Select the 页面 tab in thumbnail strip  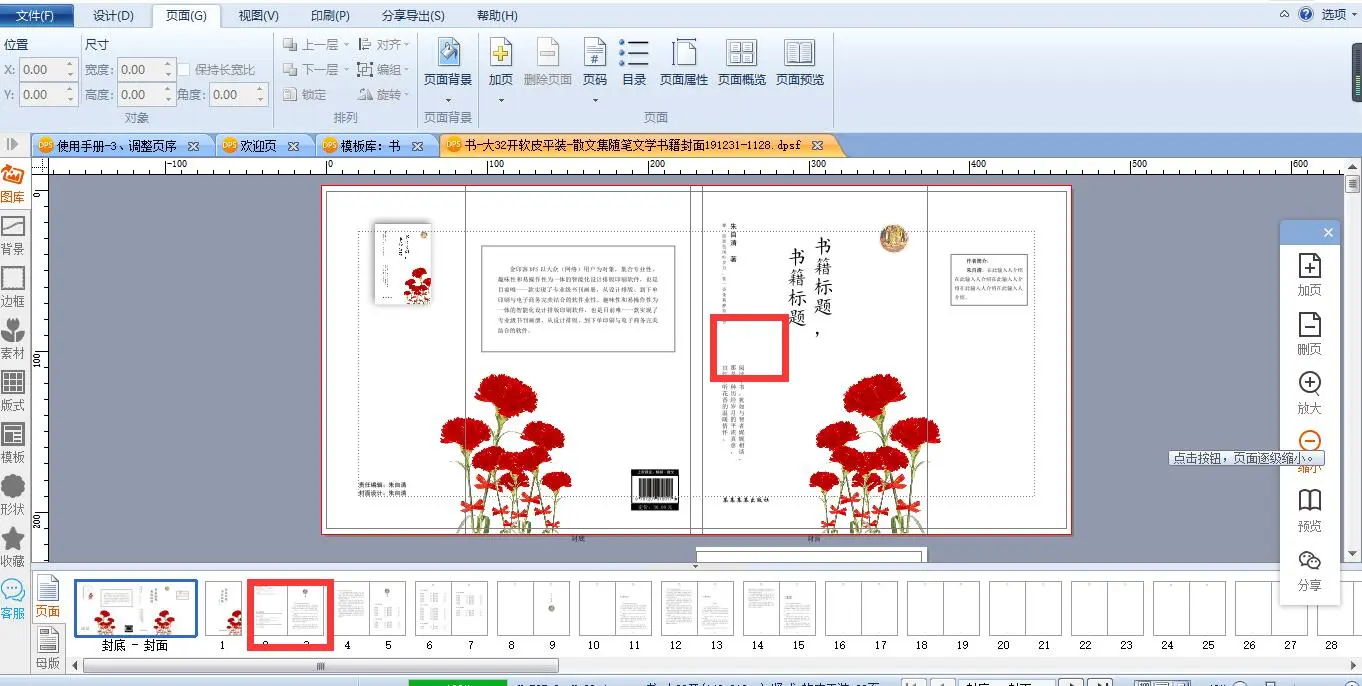coord(47,596)
